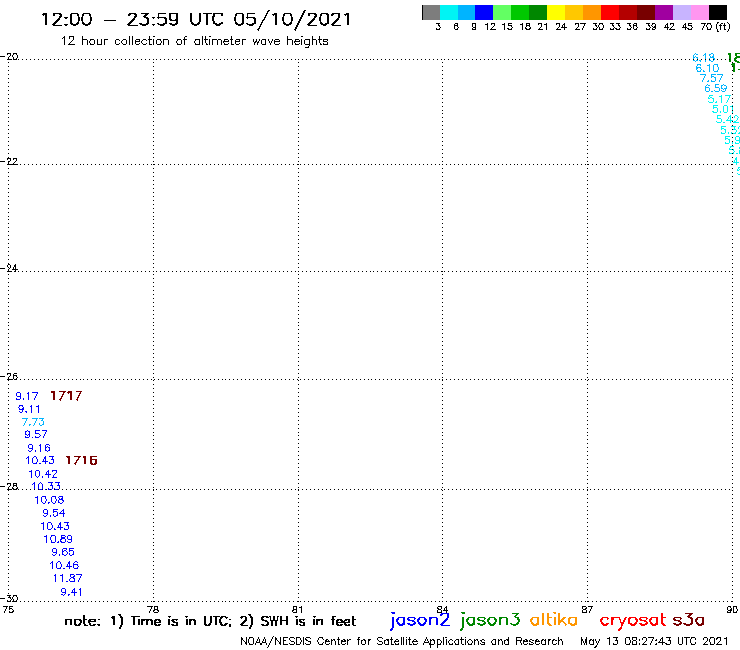Click the longitude label 81 on the axis
740x650 pixels.
coord(297,609)
